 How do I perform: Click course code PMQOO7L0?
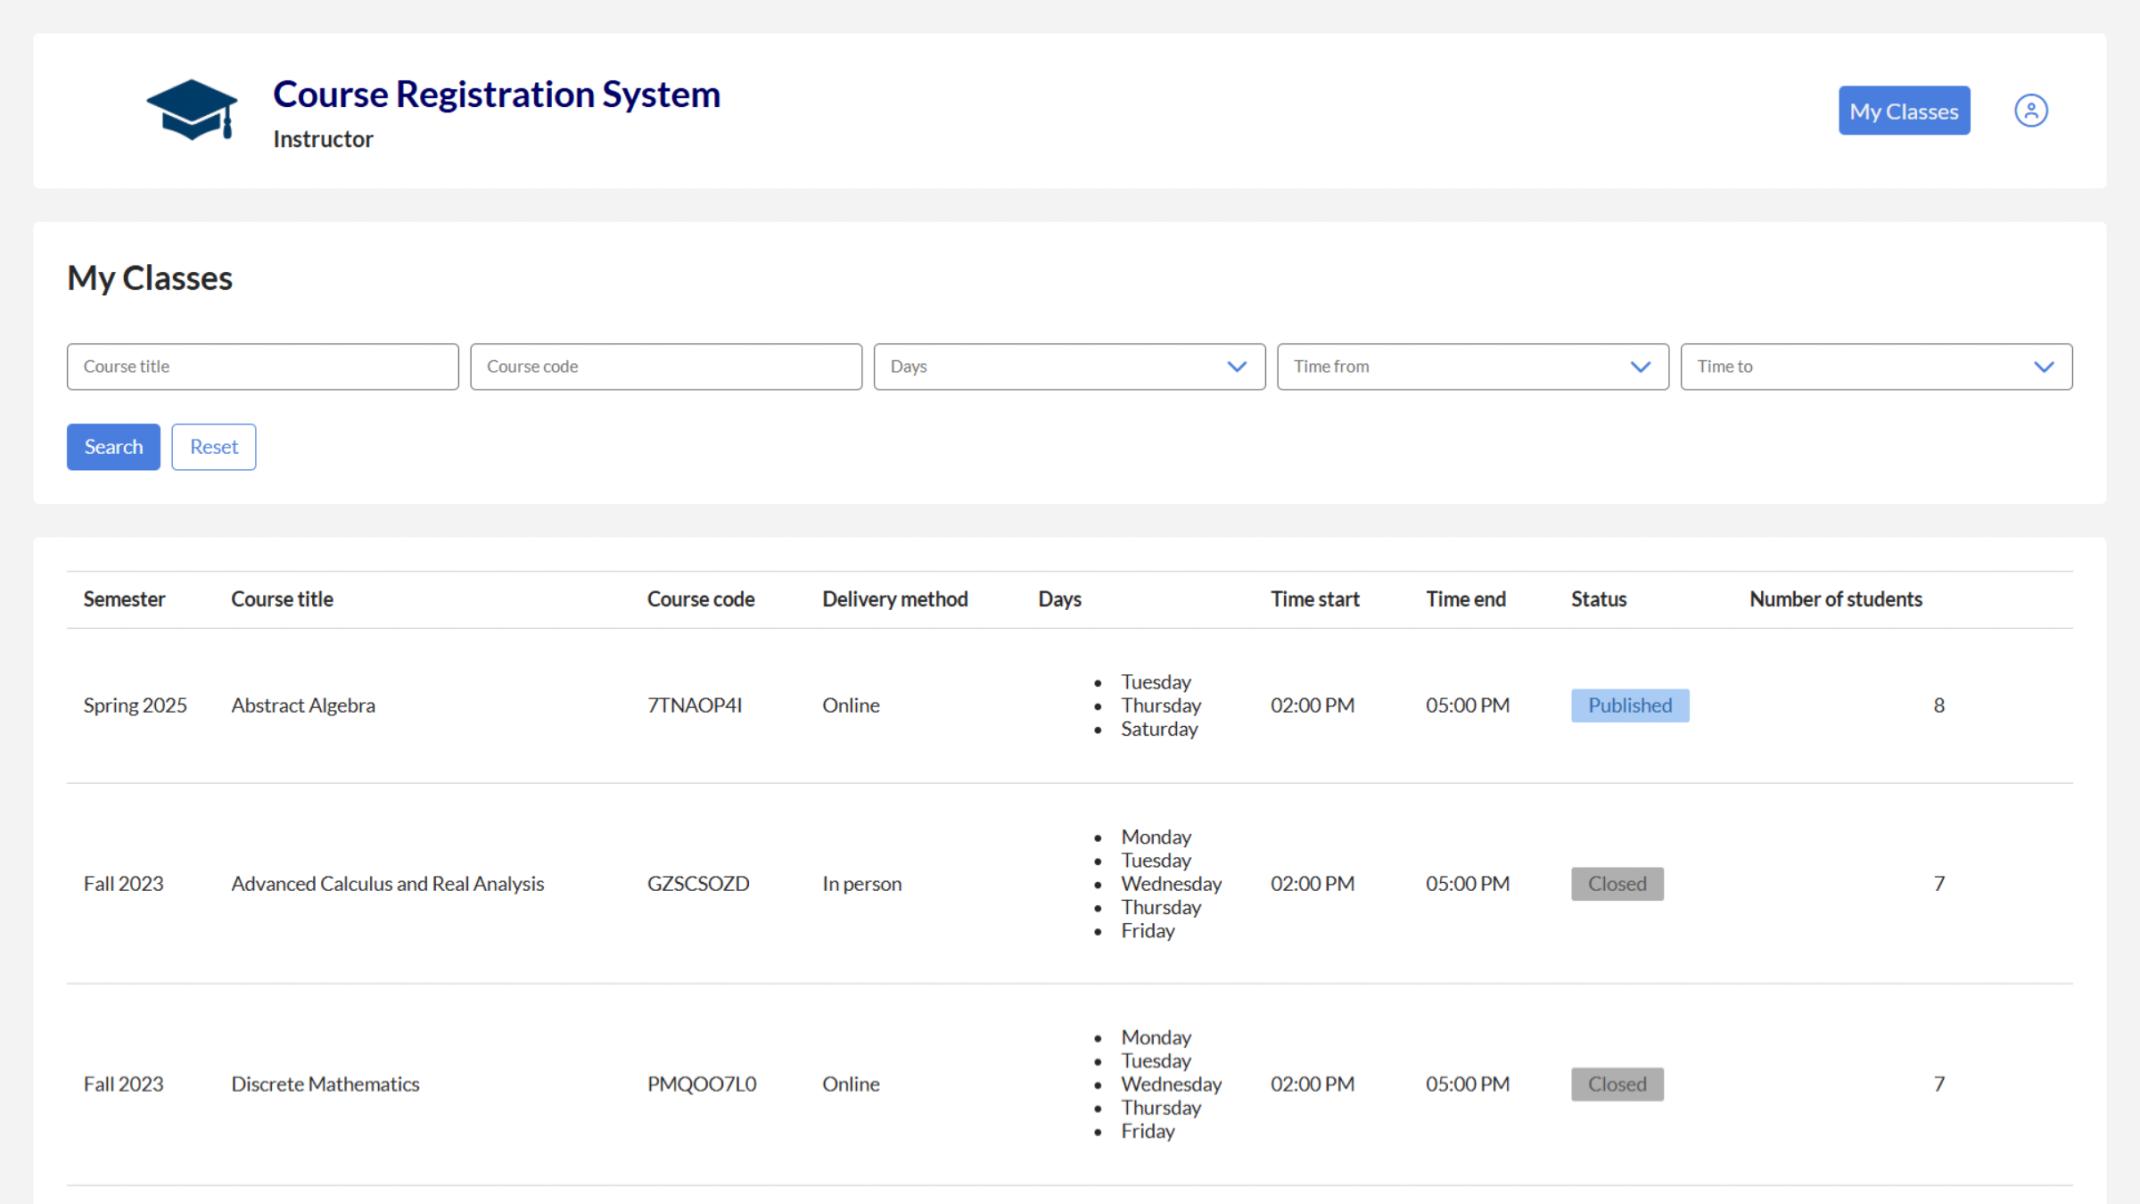pos(701,1084)
